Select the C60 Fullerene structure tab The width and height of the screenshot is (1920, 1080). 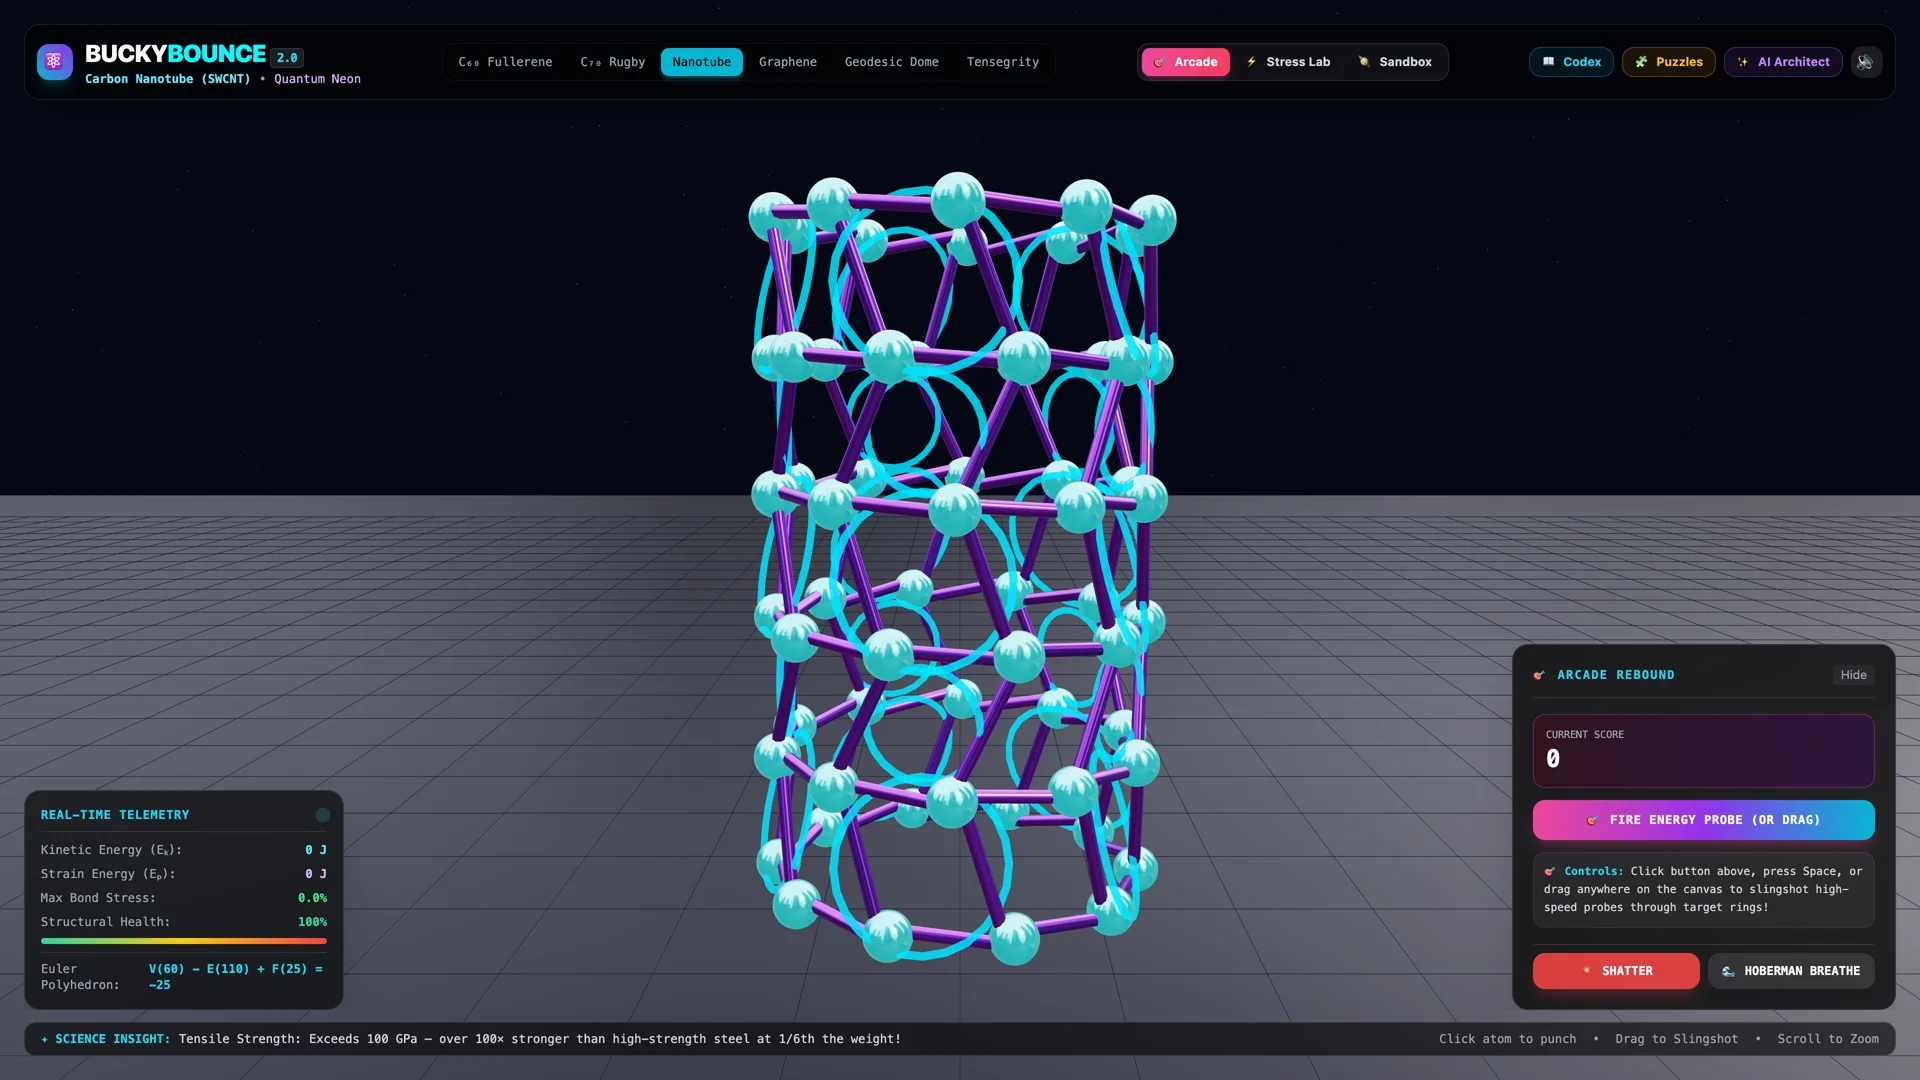coord(505,62)
